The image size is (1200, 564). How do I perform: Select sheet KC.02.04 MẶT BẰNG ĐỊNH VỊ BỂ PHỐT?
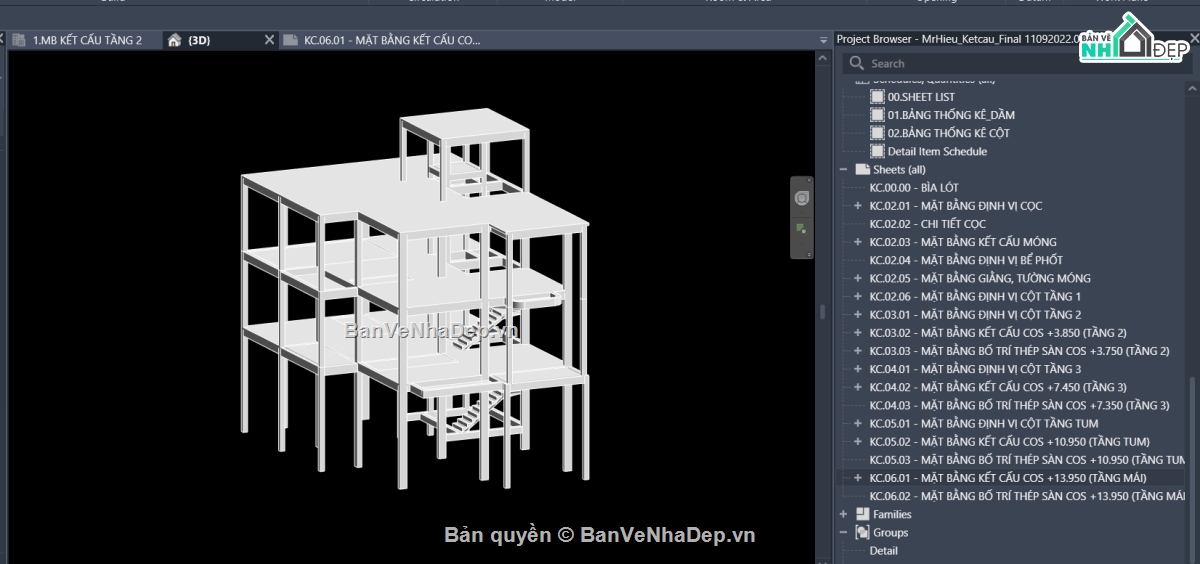click(965, 260)
